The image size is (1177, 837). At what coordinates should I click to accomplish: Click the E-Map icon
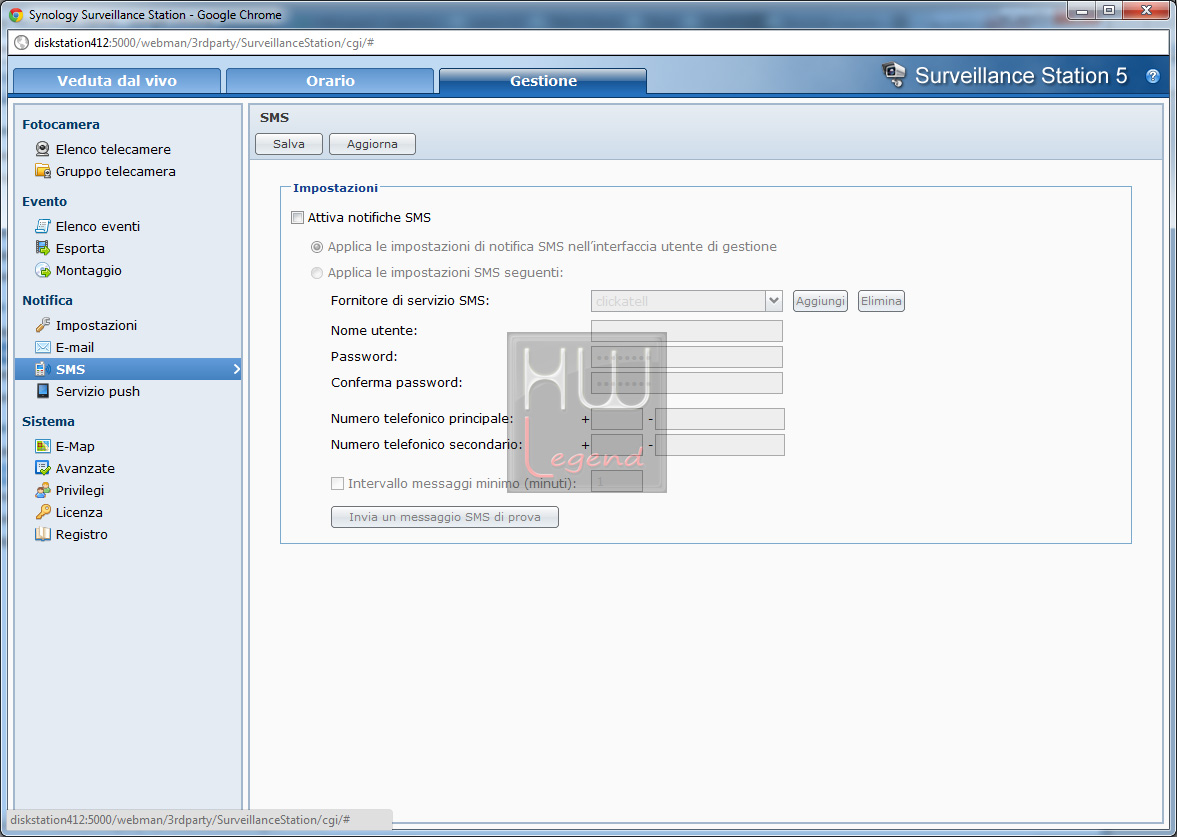tap(43, 445)
